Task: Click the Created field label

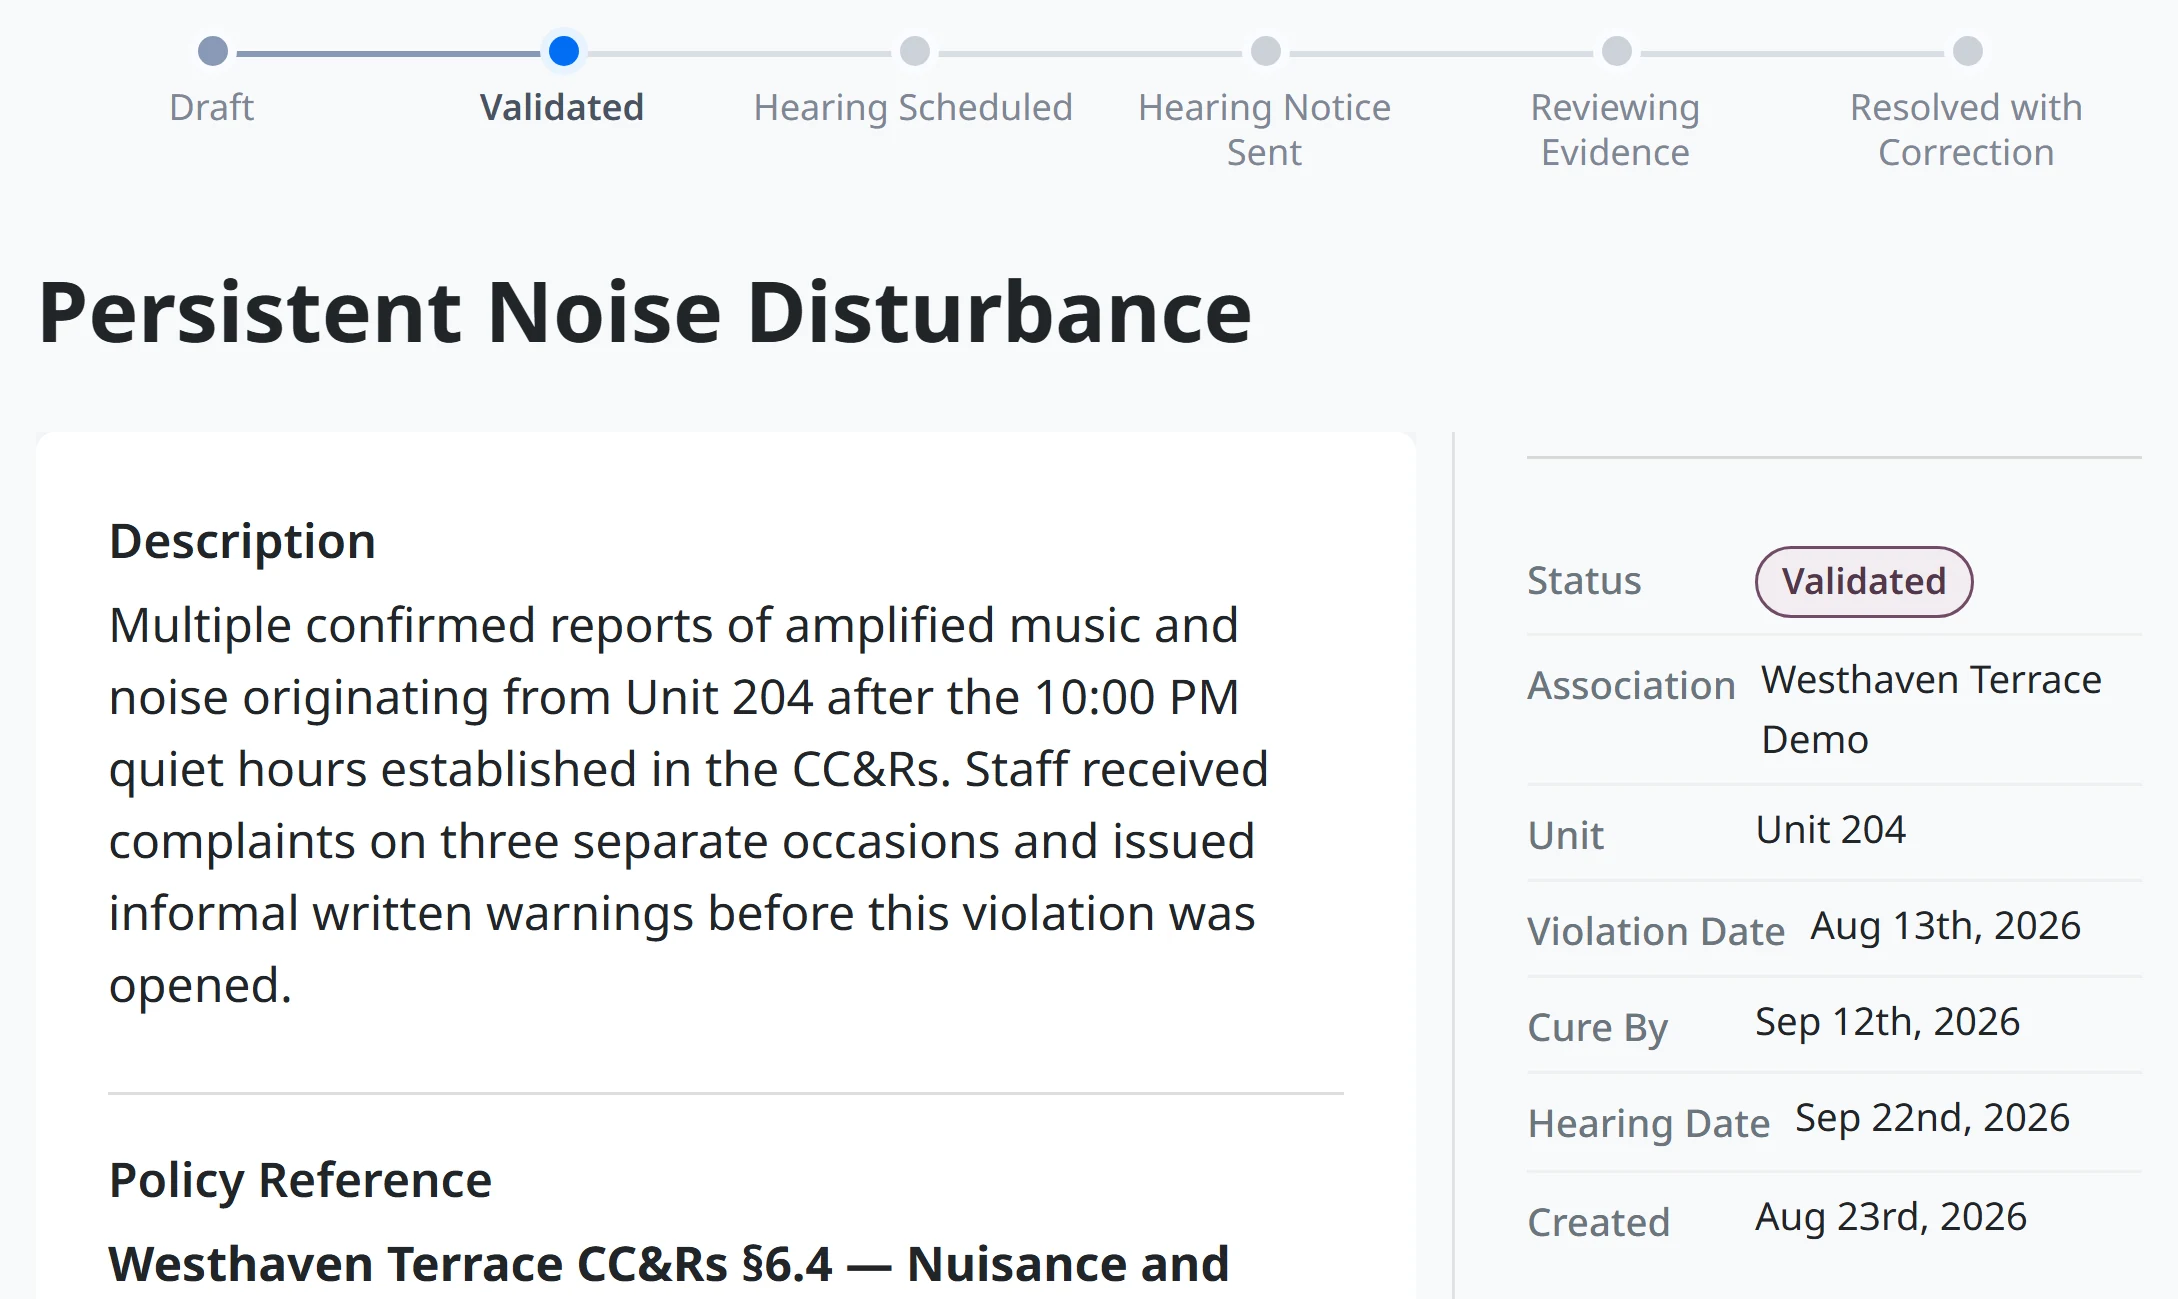Action: tap(1598, 1223)
